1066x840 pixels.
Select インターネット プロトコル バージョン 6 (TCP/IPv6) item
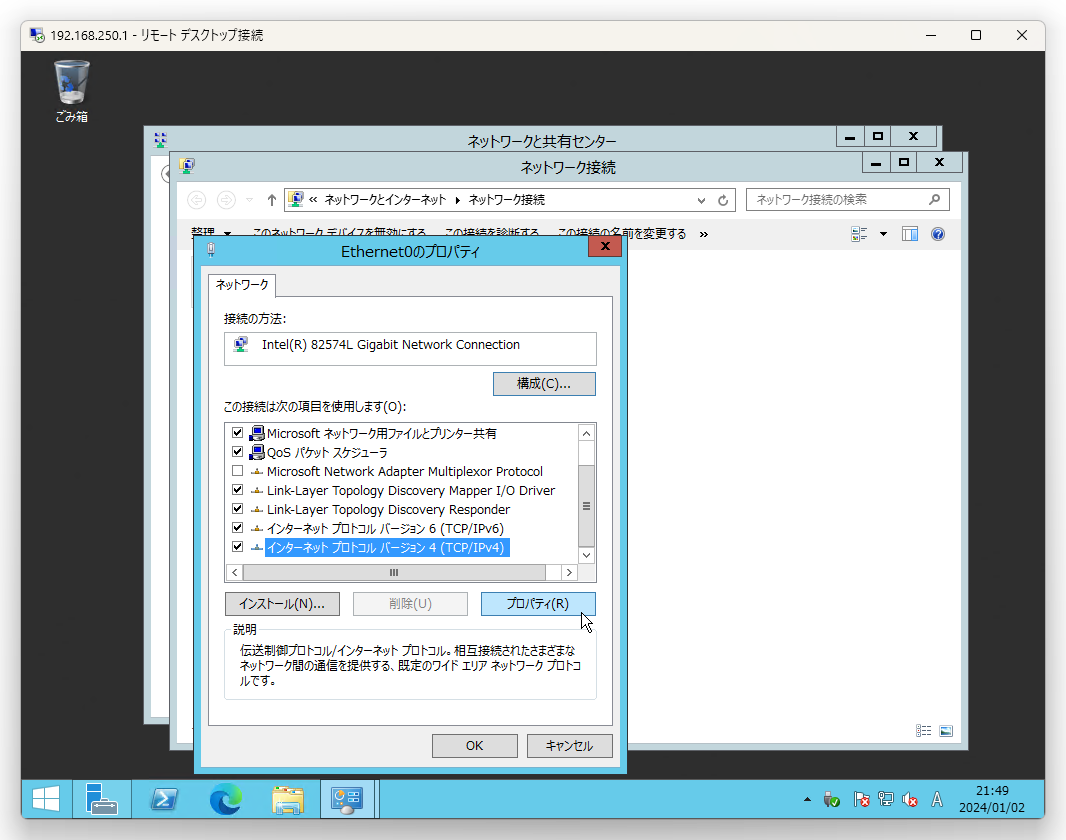[x=385, y=529]
